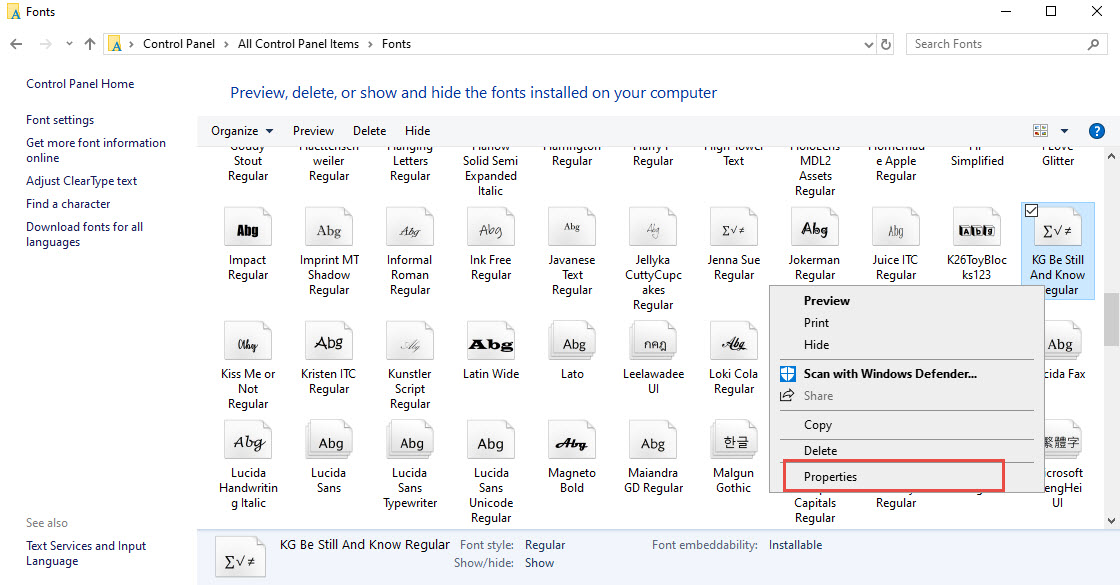The image size is (1120, 585).
Task: Select the Jokerman Regular font icon
Action: 814,229
